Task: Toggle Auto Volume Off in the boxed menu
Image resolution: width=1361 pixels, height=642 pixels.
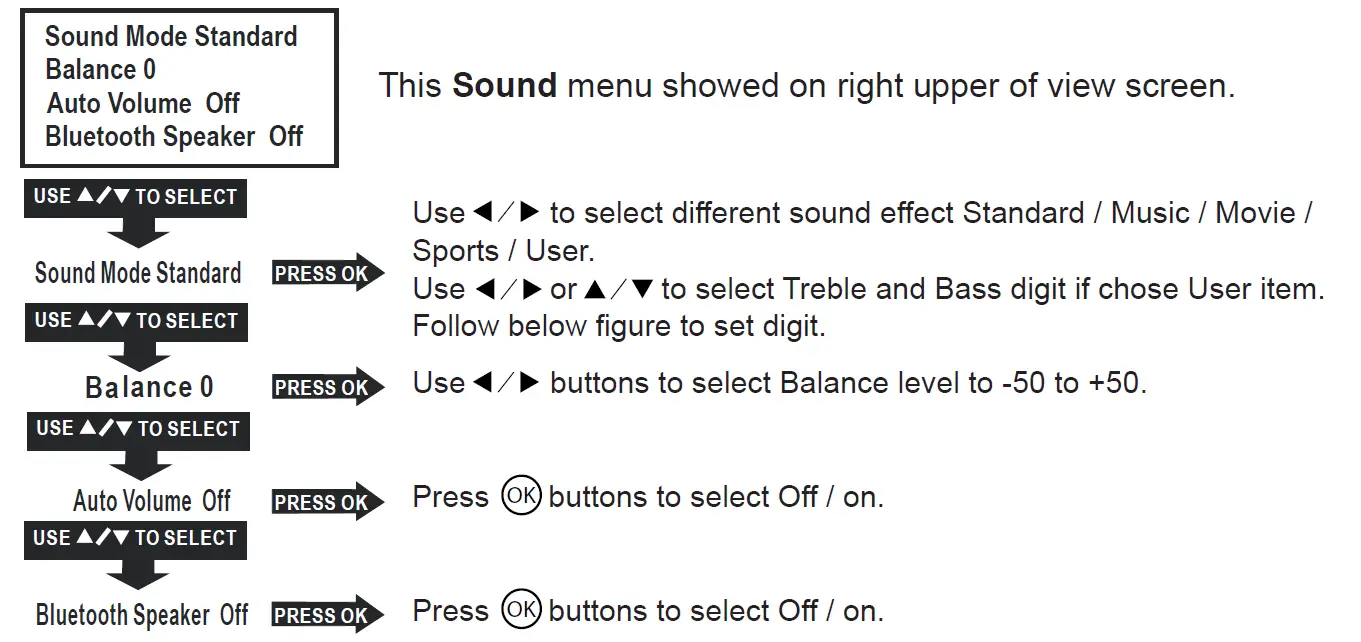Action: [143, 103]
